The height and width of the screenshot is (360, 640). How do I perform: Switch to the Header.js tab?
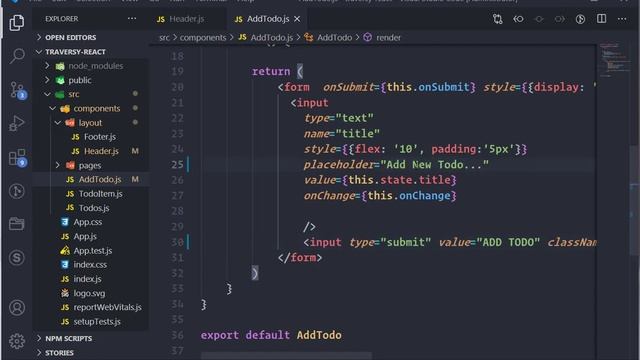point(181,19)
